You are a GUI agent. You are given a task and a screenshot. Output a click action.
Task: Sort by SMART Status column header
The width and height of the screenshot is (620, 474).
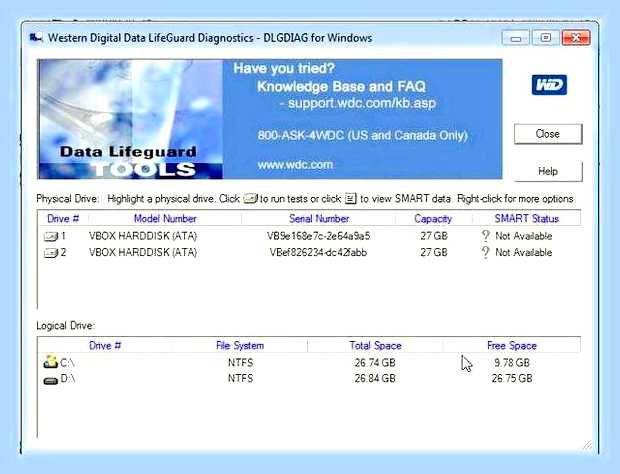(526, 219)
